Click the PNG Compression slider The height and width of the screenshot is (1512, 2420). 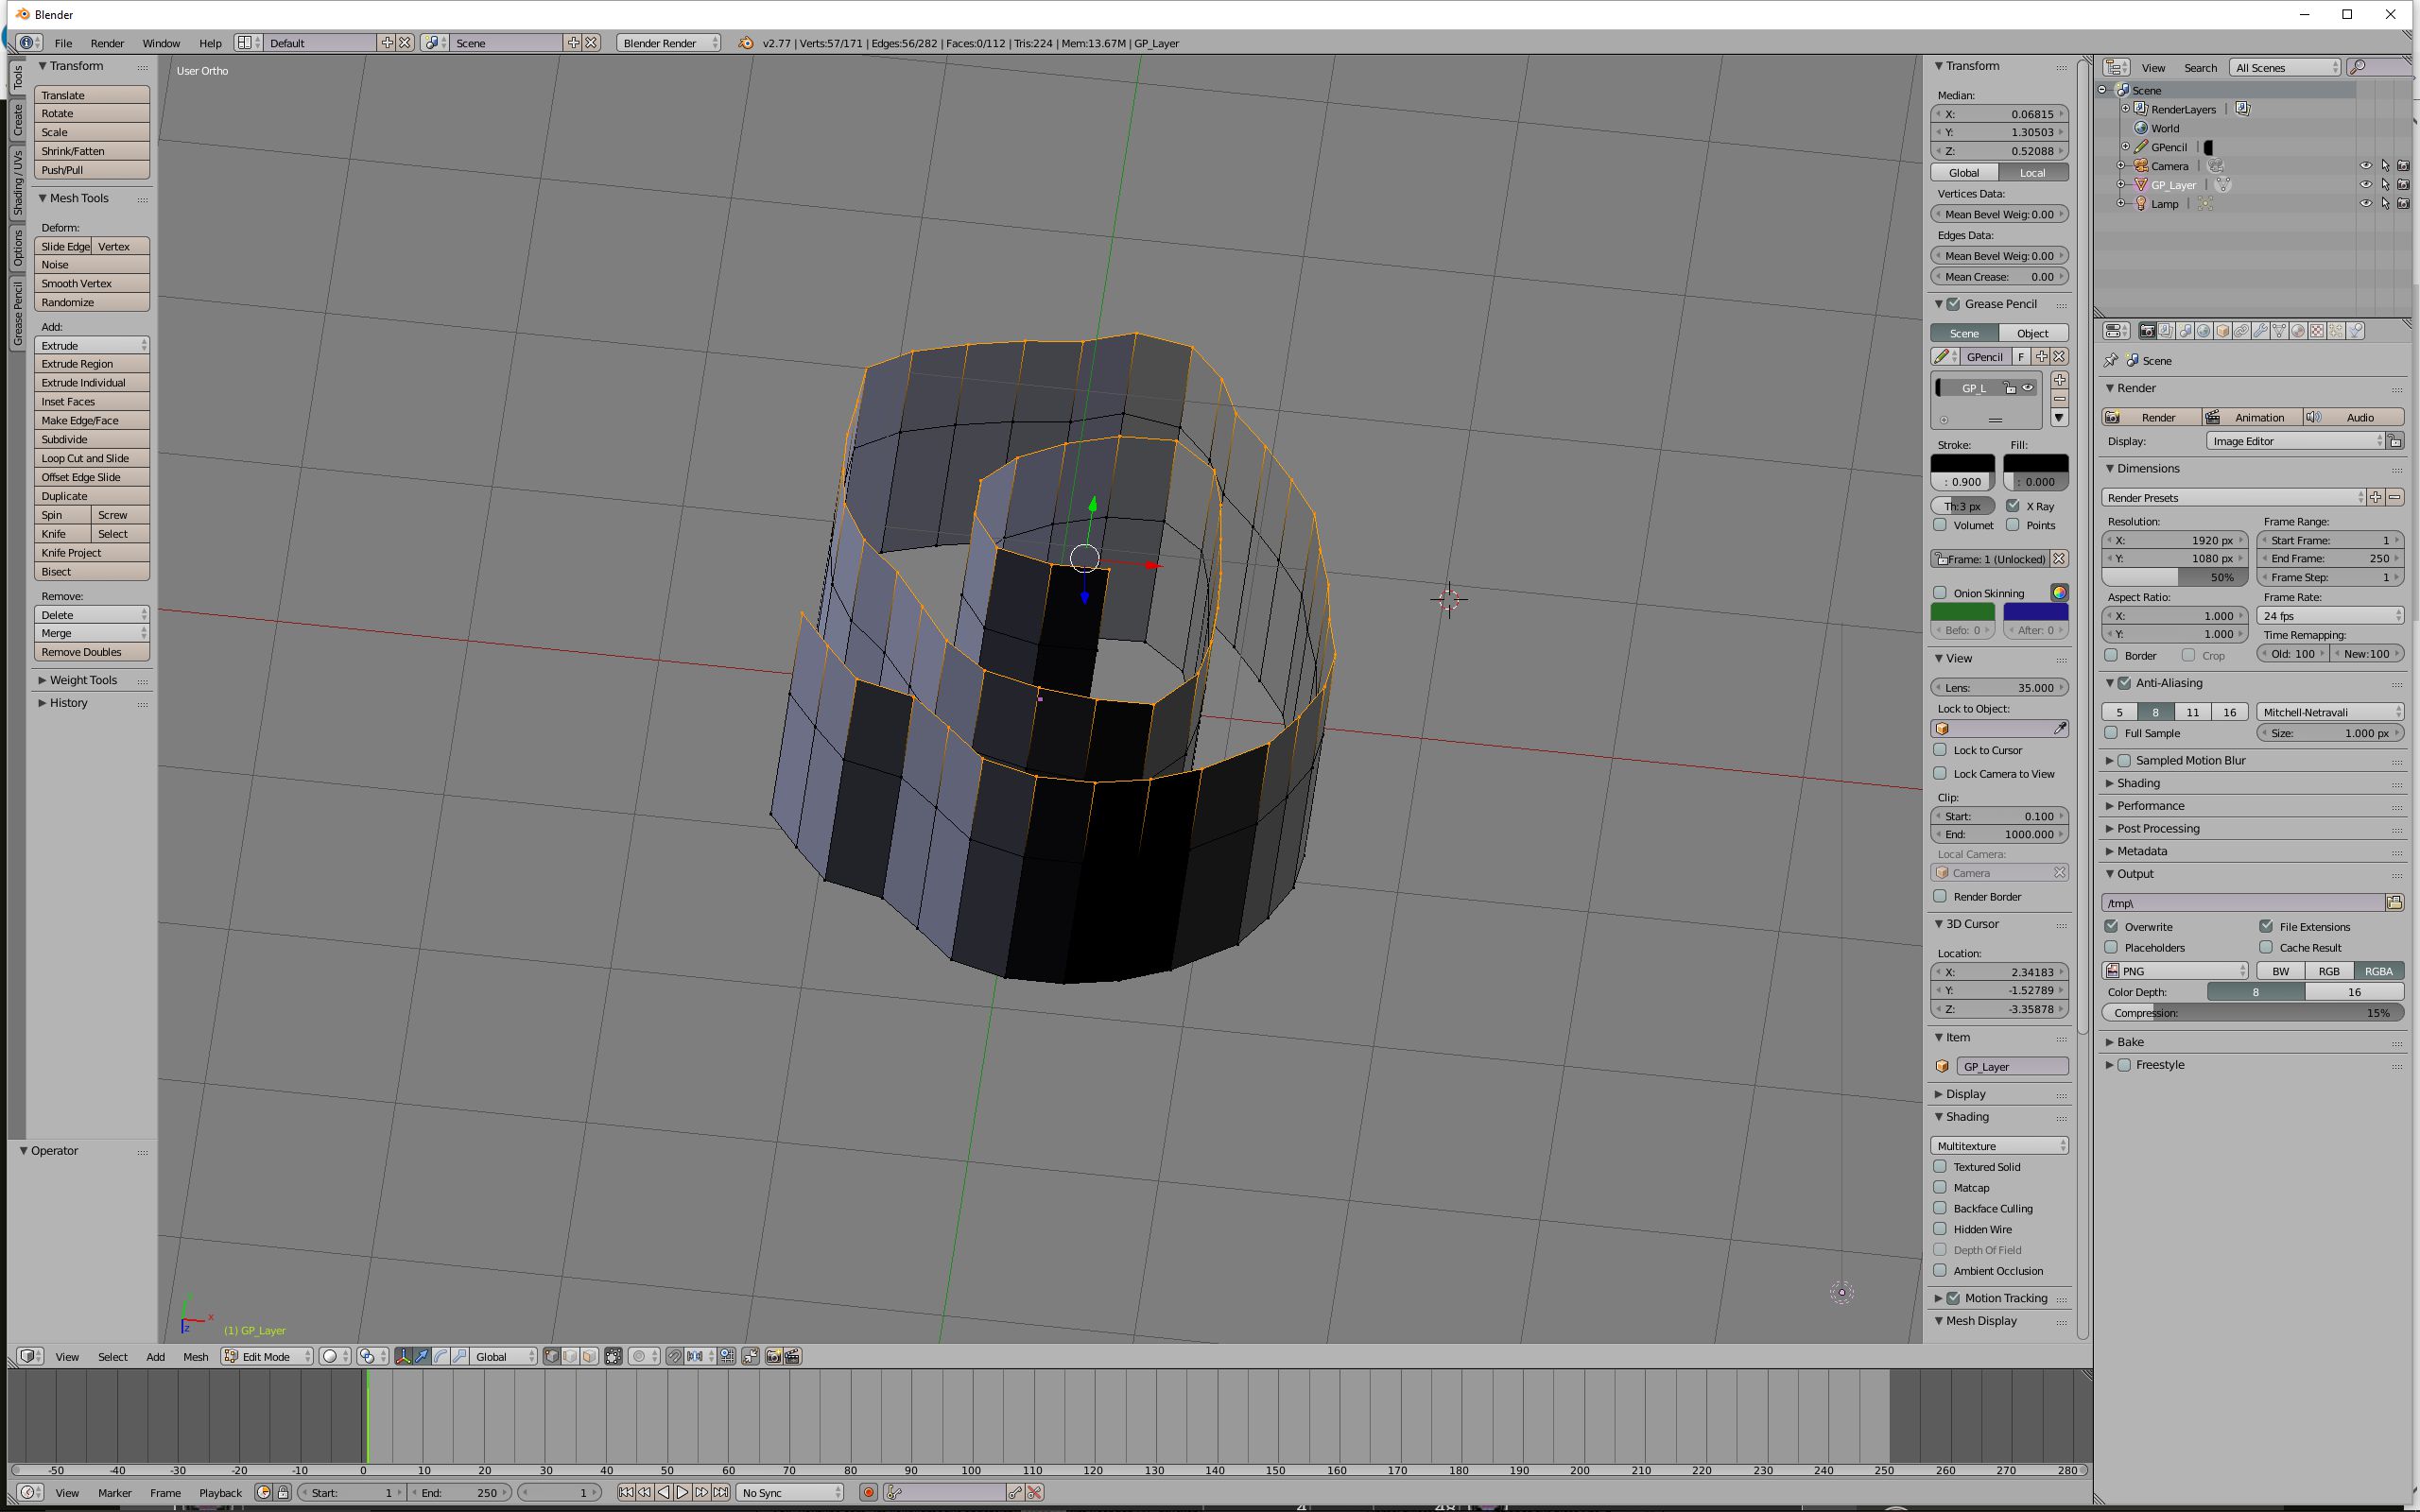tap(2252, 1013)
